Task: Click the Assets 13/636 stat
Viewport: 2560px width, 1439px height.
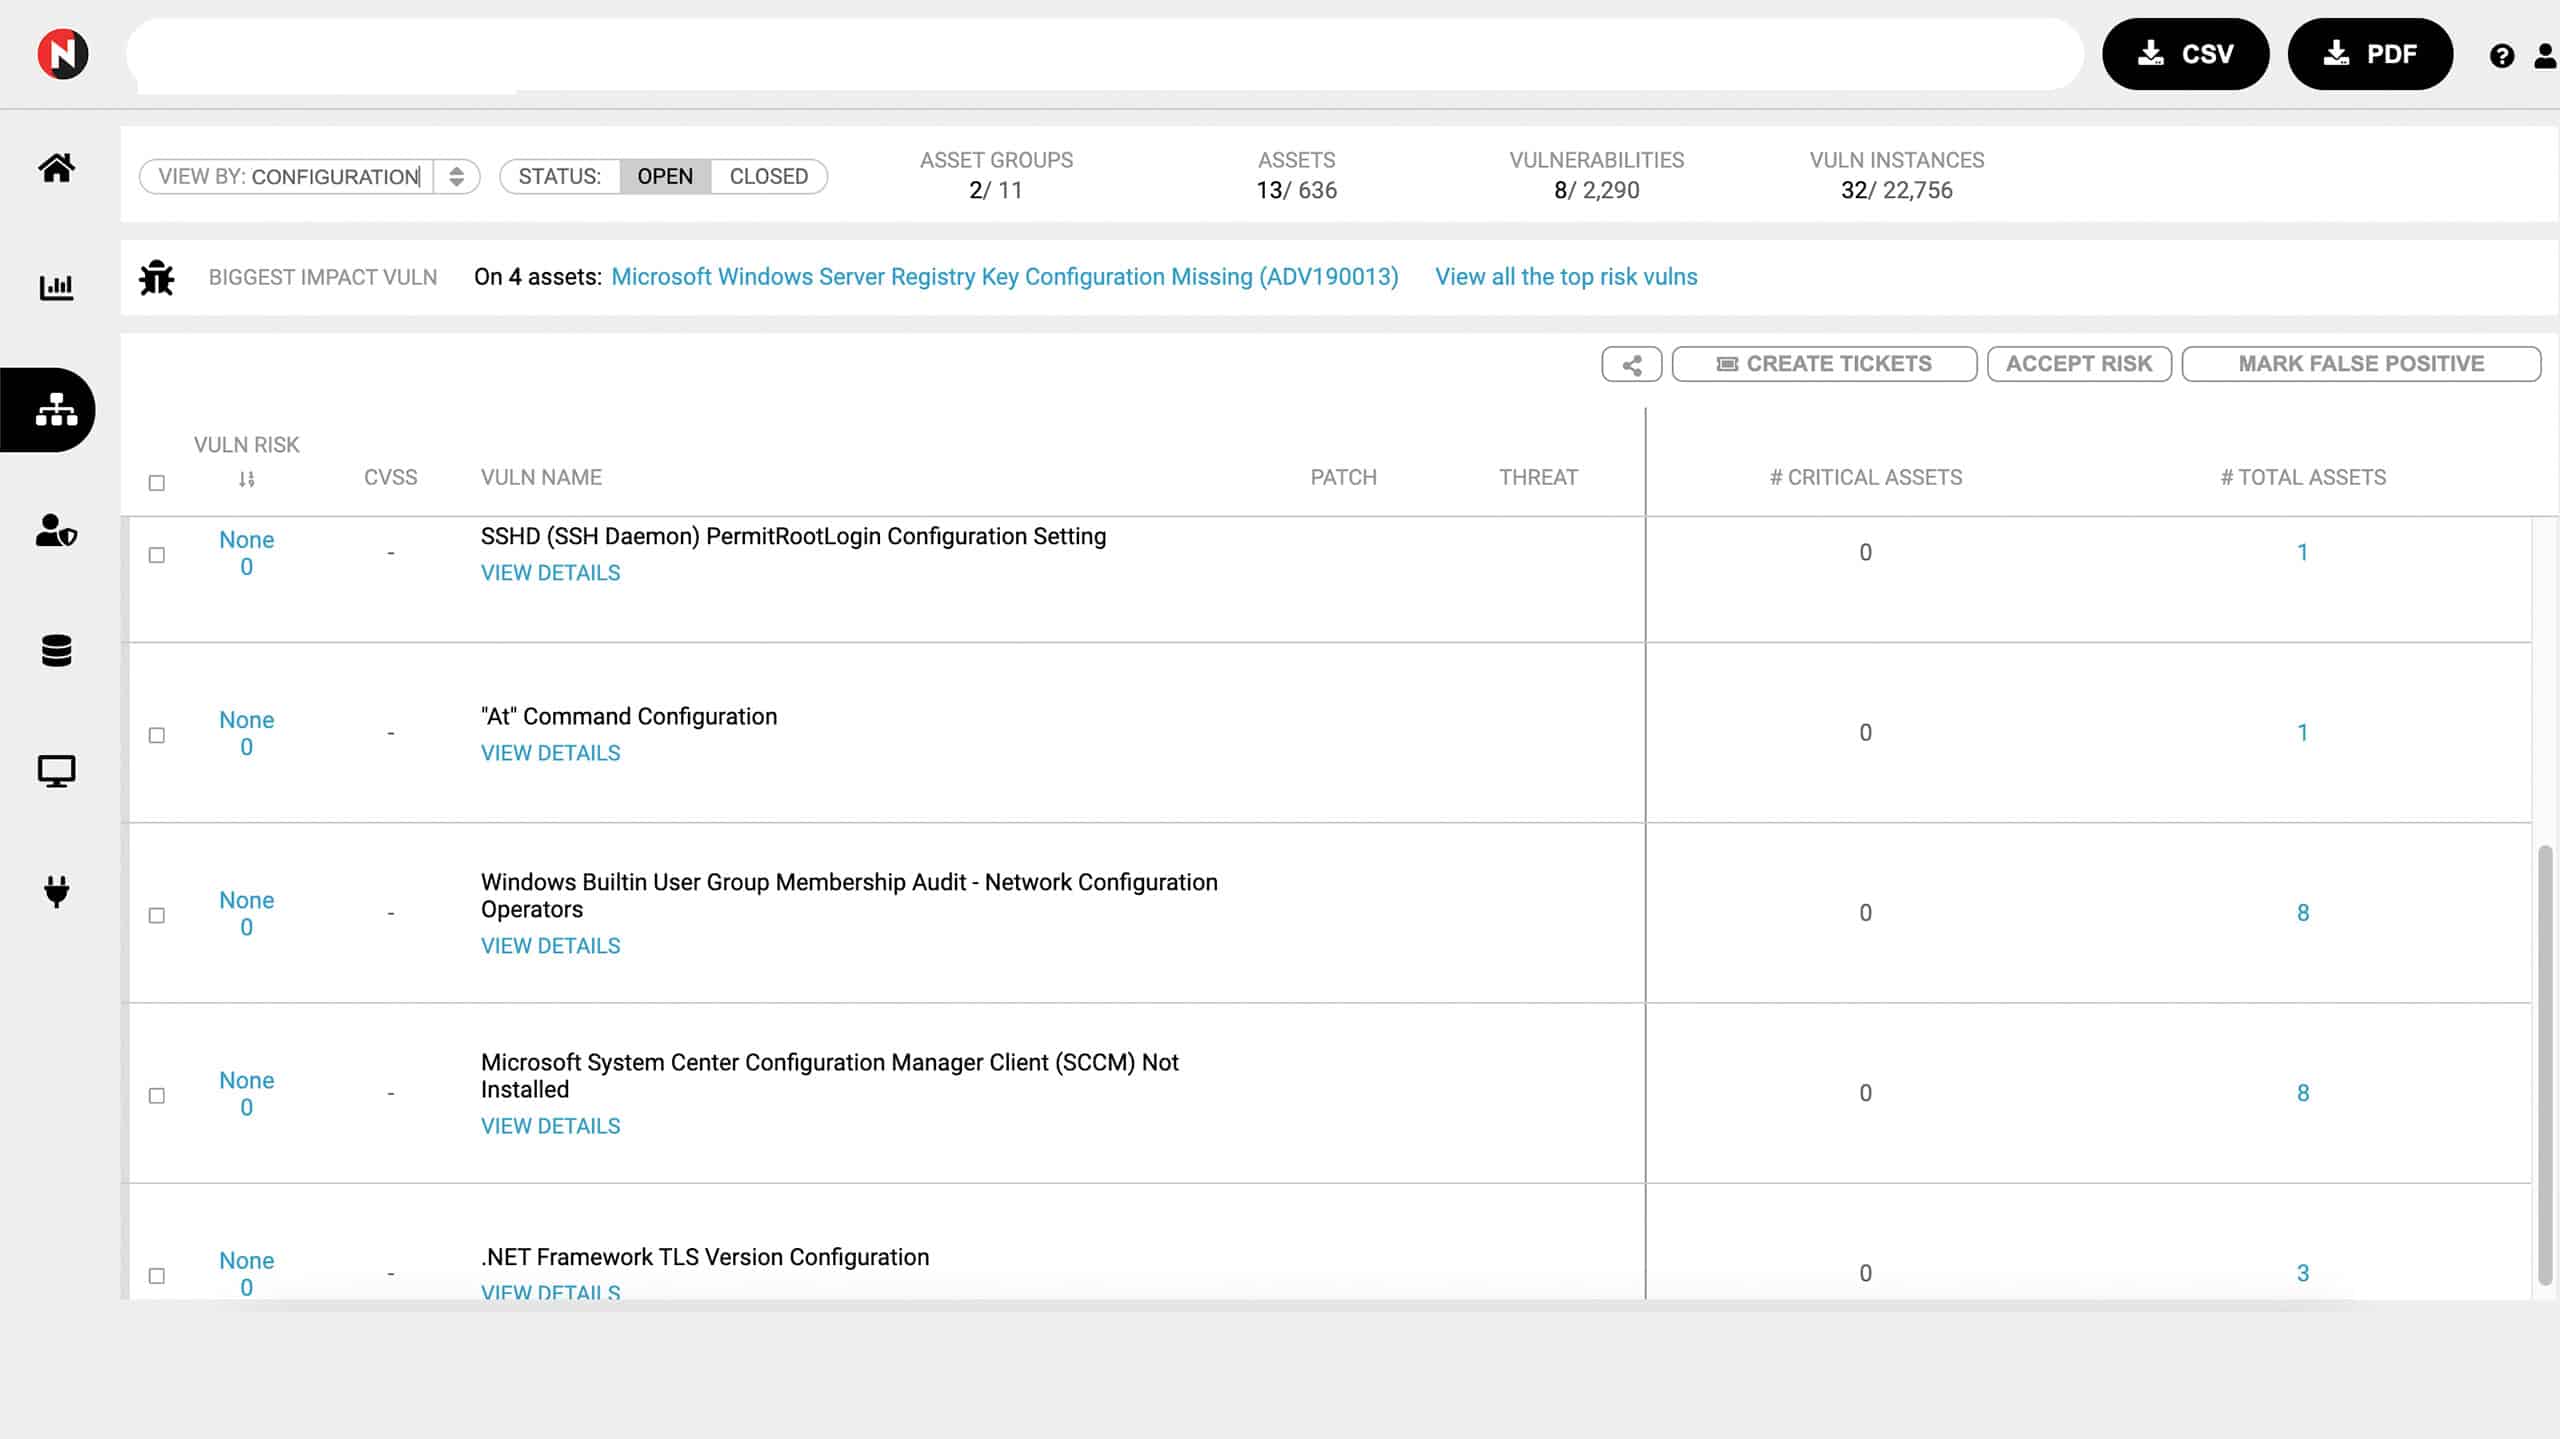Action: (x=1297, y=176)
